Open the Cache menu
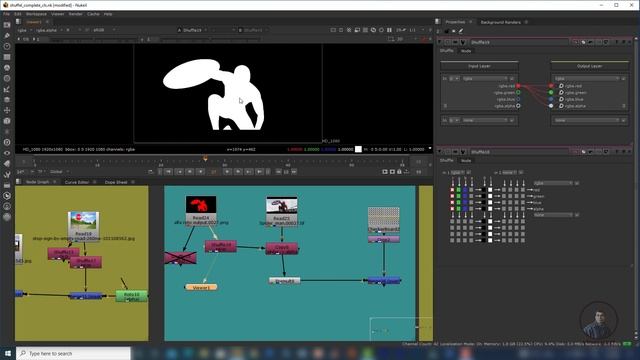Viewport: 640px width, 360px height. pyautogui.click(x=93, y=14)
